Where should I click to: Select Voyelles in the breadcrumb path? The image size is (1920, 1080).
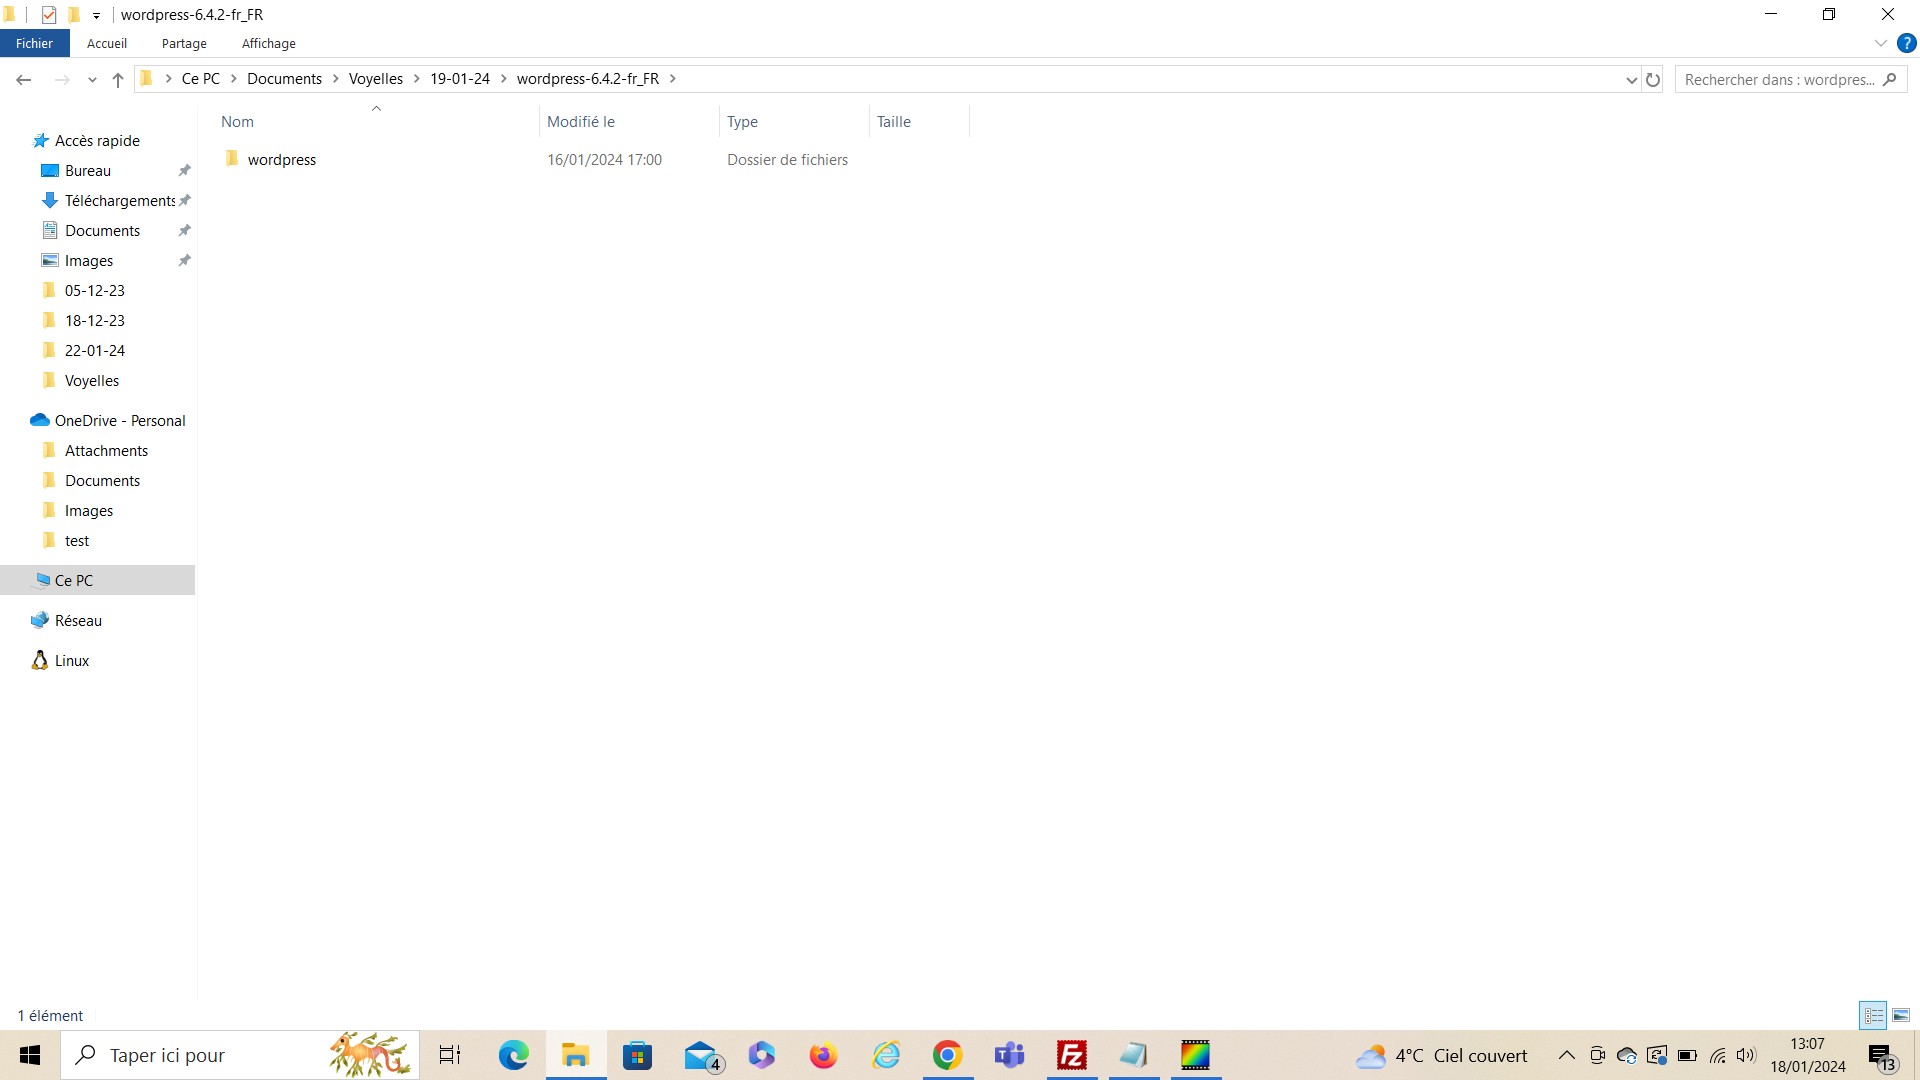tap(376, 79)
